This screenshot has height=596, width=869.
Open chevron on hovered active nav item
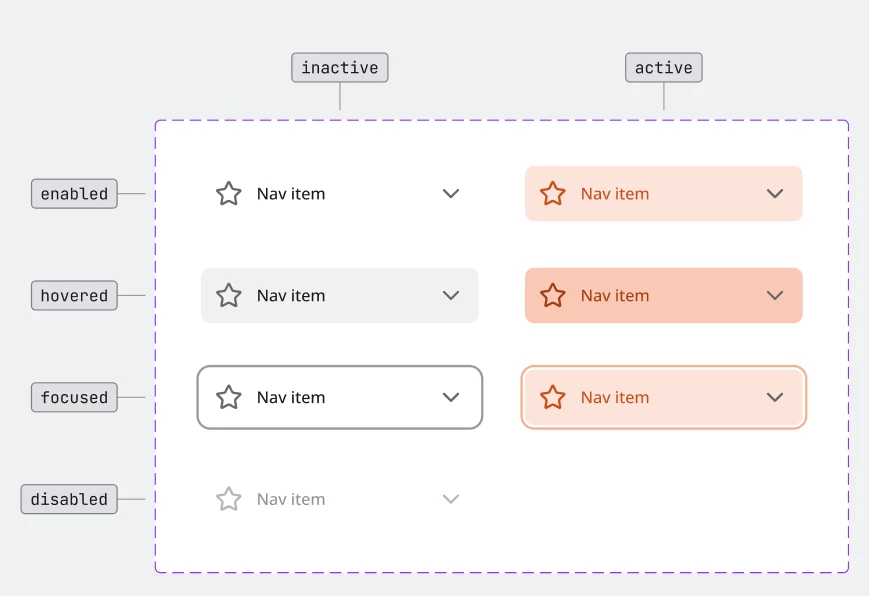(x=775, y=296)
